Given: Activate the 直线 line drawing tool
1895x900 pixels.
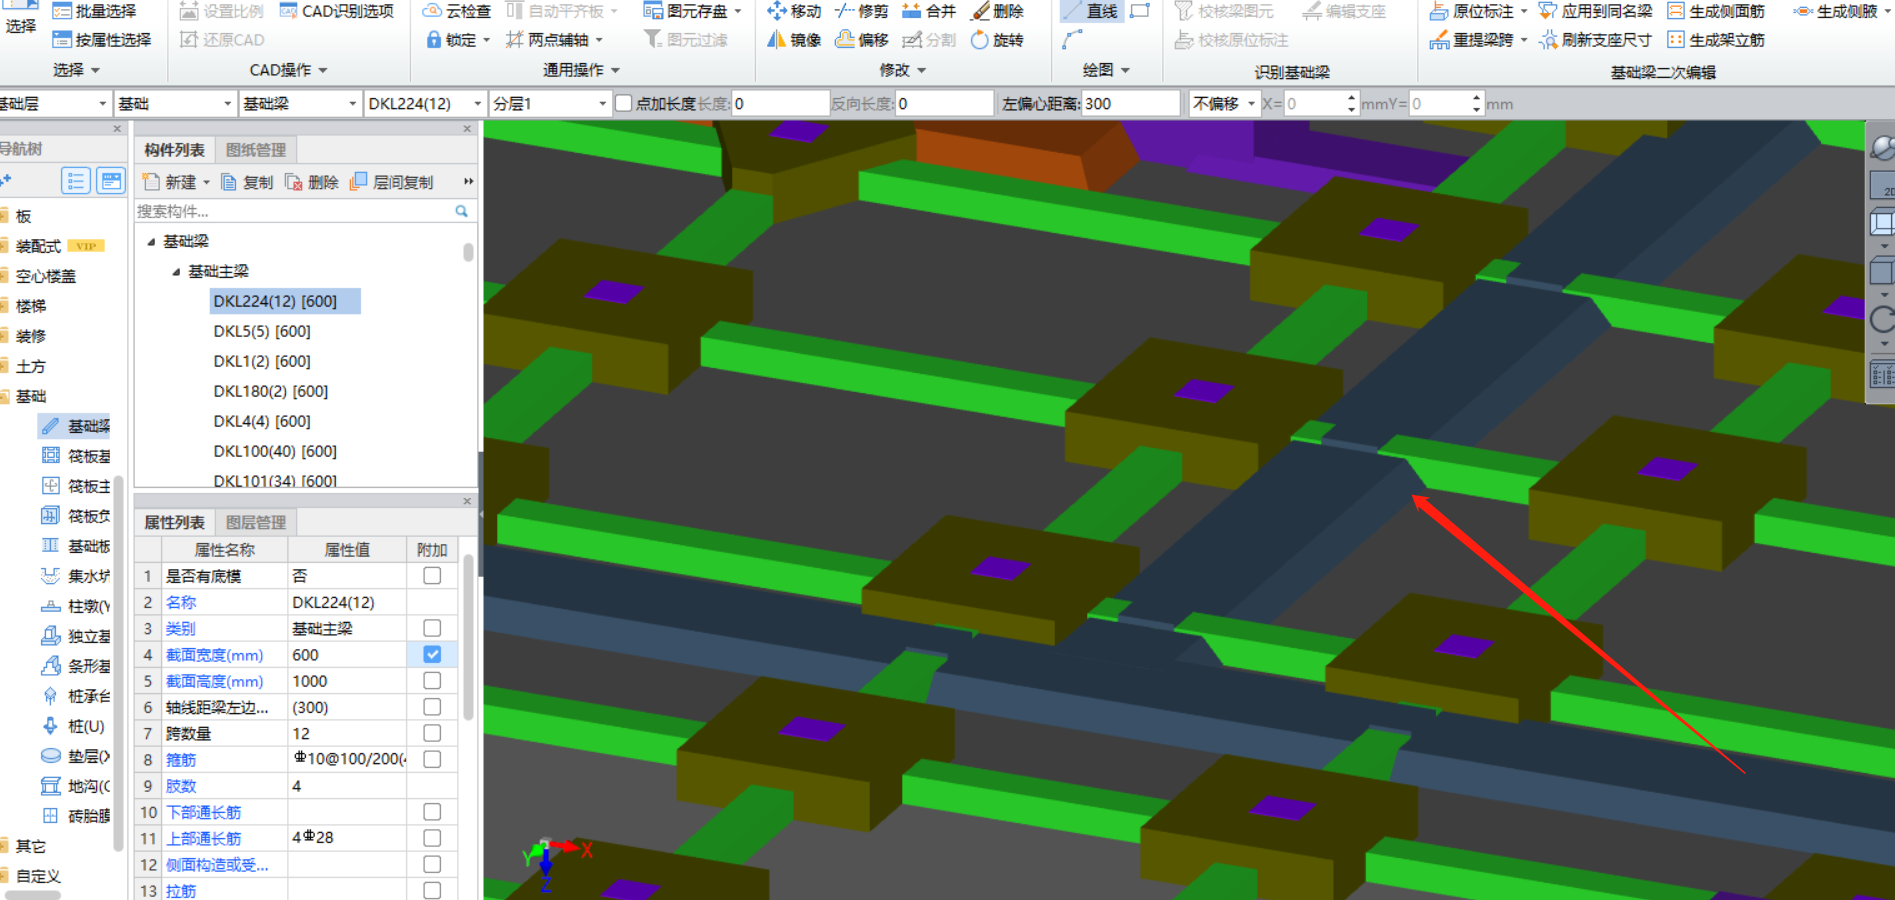Looking at the screenshot, I should pos(1090,11).
